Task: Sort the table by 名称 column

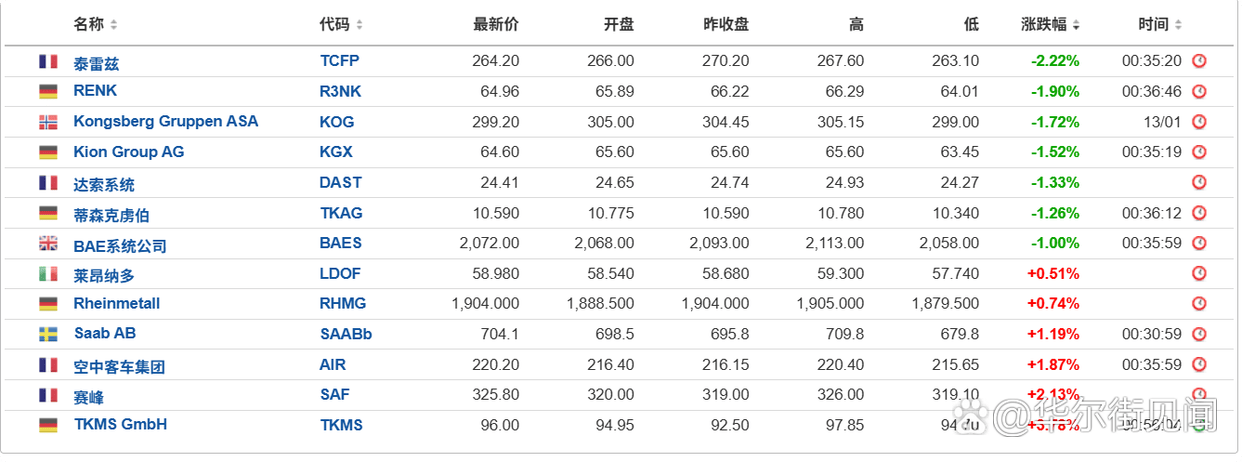Action: [95, 24]
